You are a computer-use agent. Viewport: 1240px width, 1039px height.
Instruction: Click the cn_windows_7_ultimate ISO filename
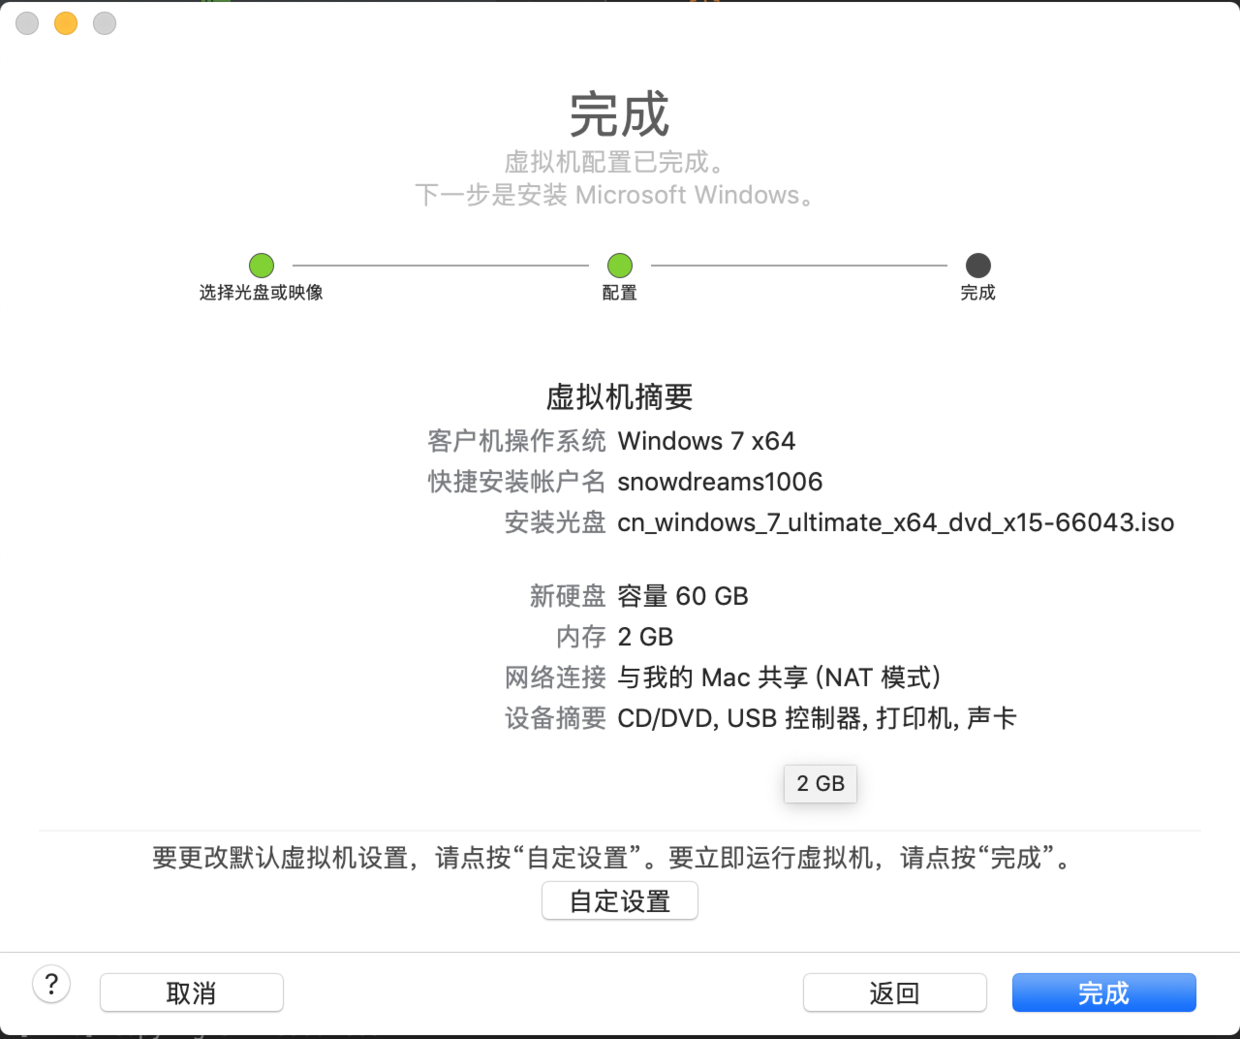click(897, 522)
